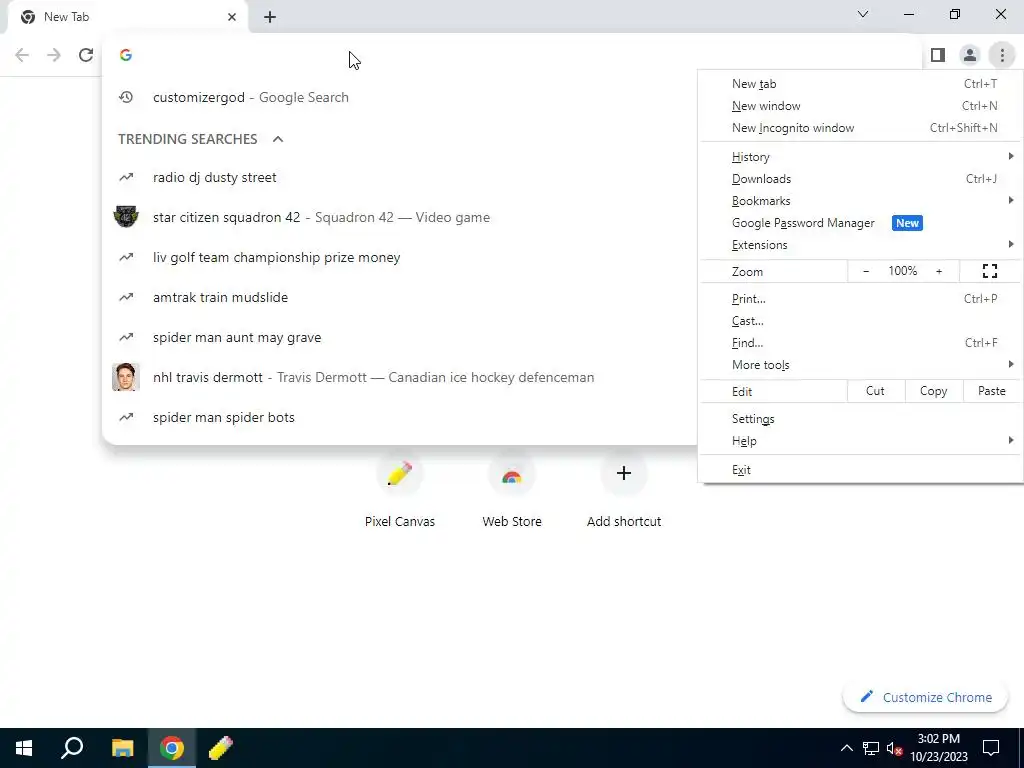Open Downloads from the menu
The image size is (1024, 768).
click(x=860, y=179)
